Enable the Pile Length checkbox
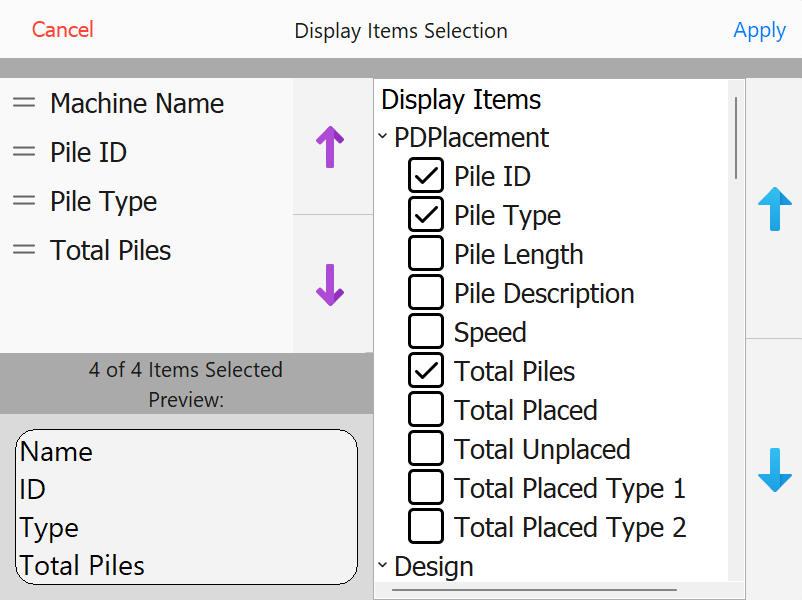 426,253
